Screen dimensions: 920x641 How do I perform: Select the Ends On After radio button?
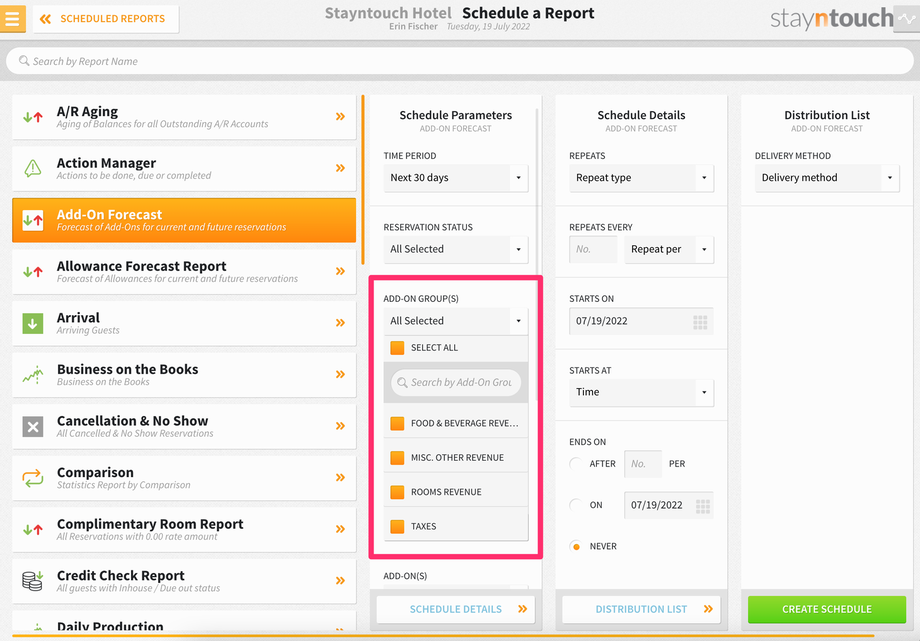click(x=576, y=464)
